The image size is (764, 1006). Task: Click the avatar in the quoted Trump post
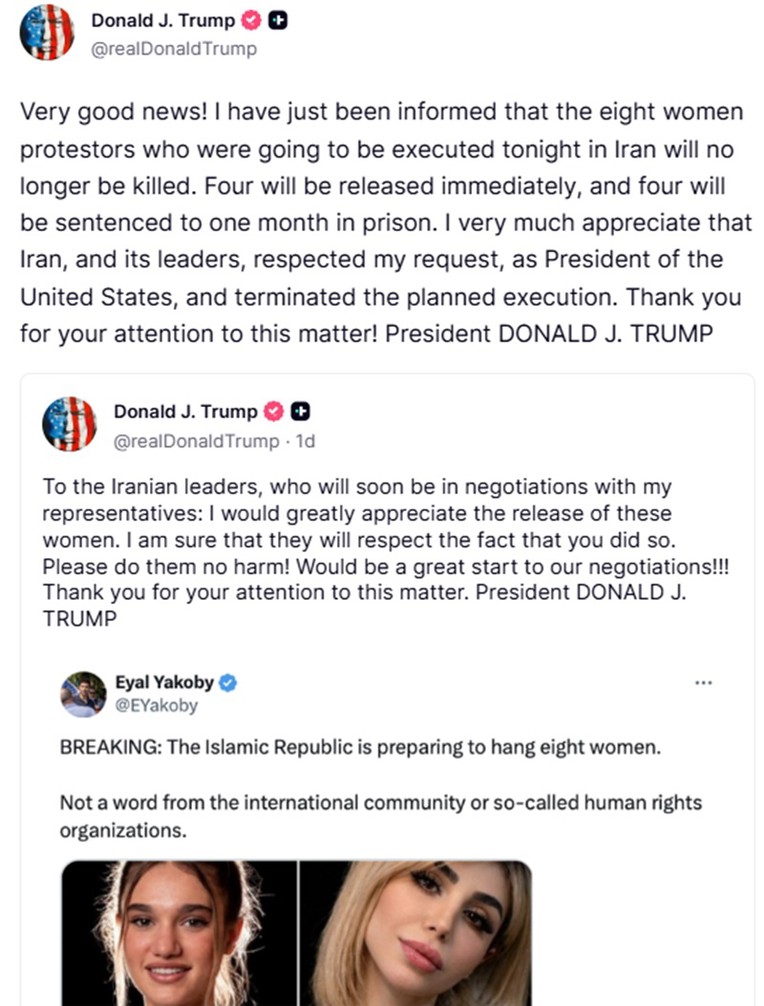(69, 423)
